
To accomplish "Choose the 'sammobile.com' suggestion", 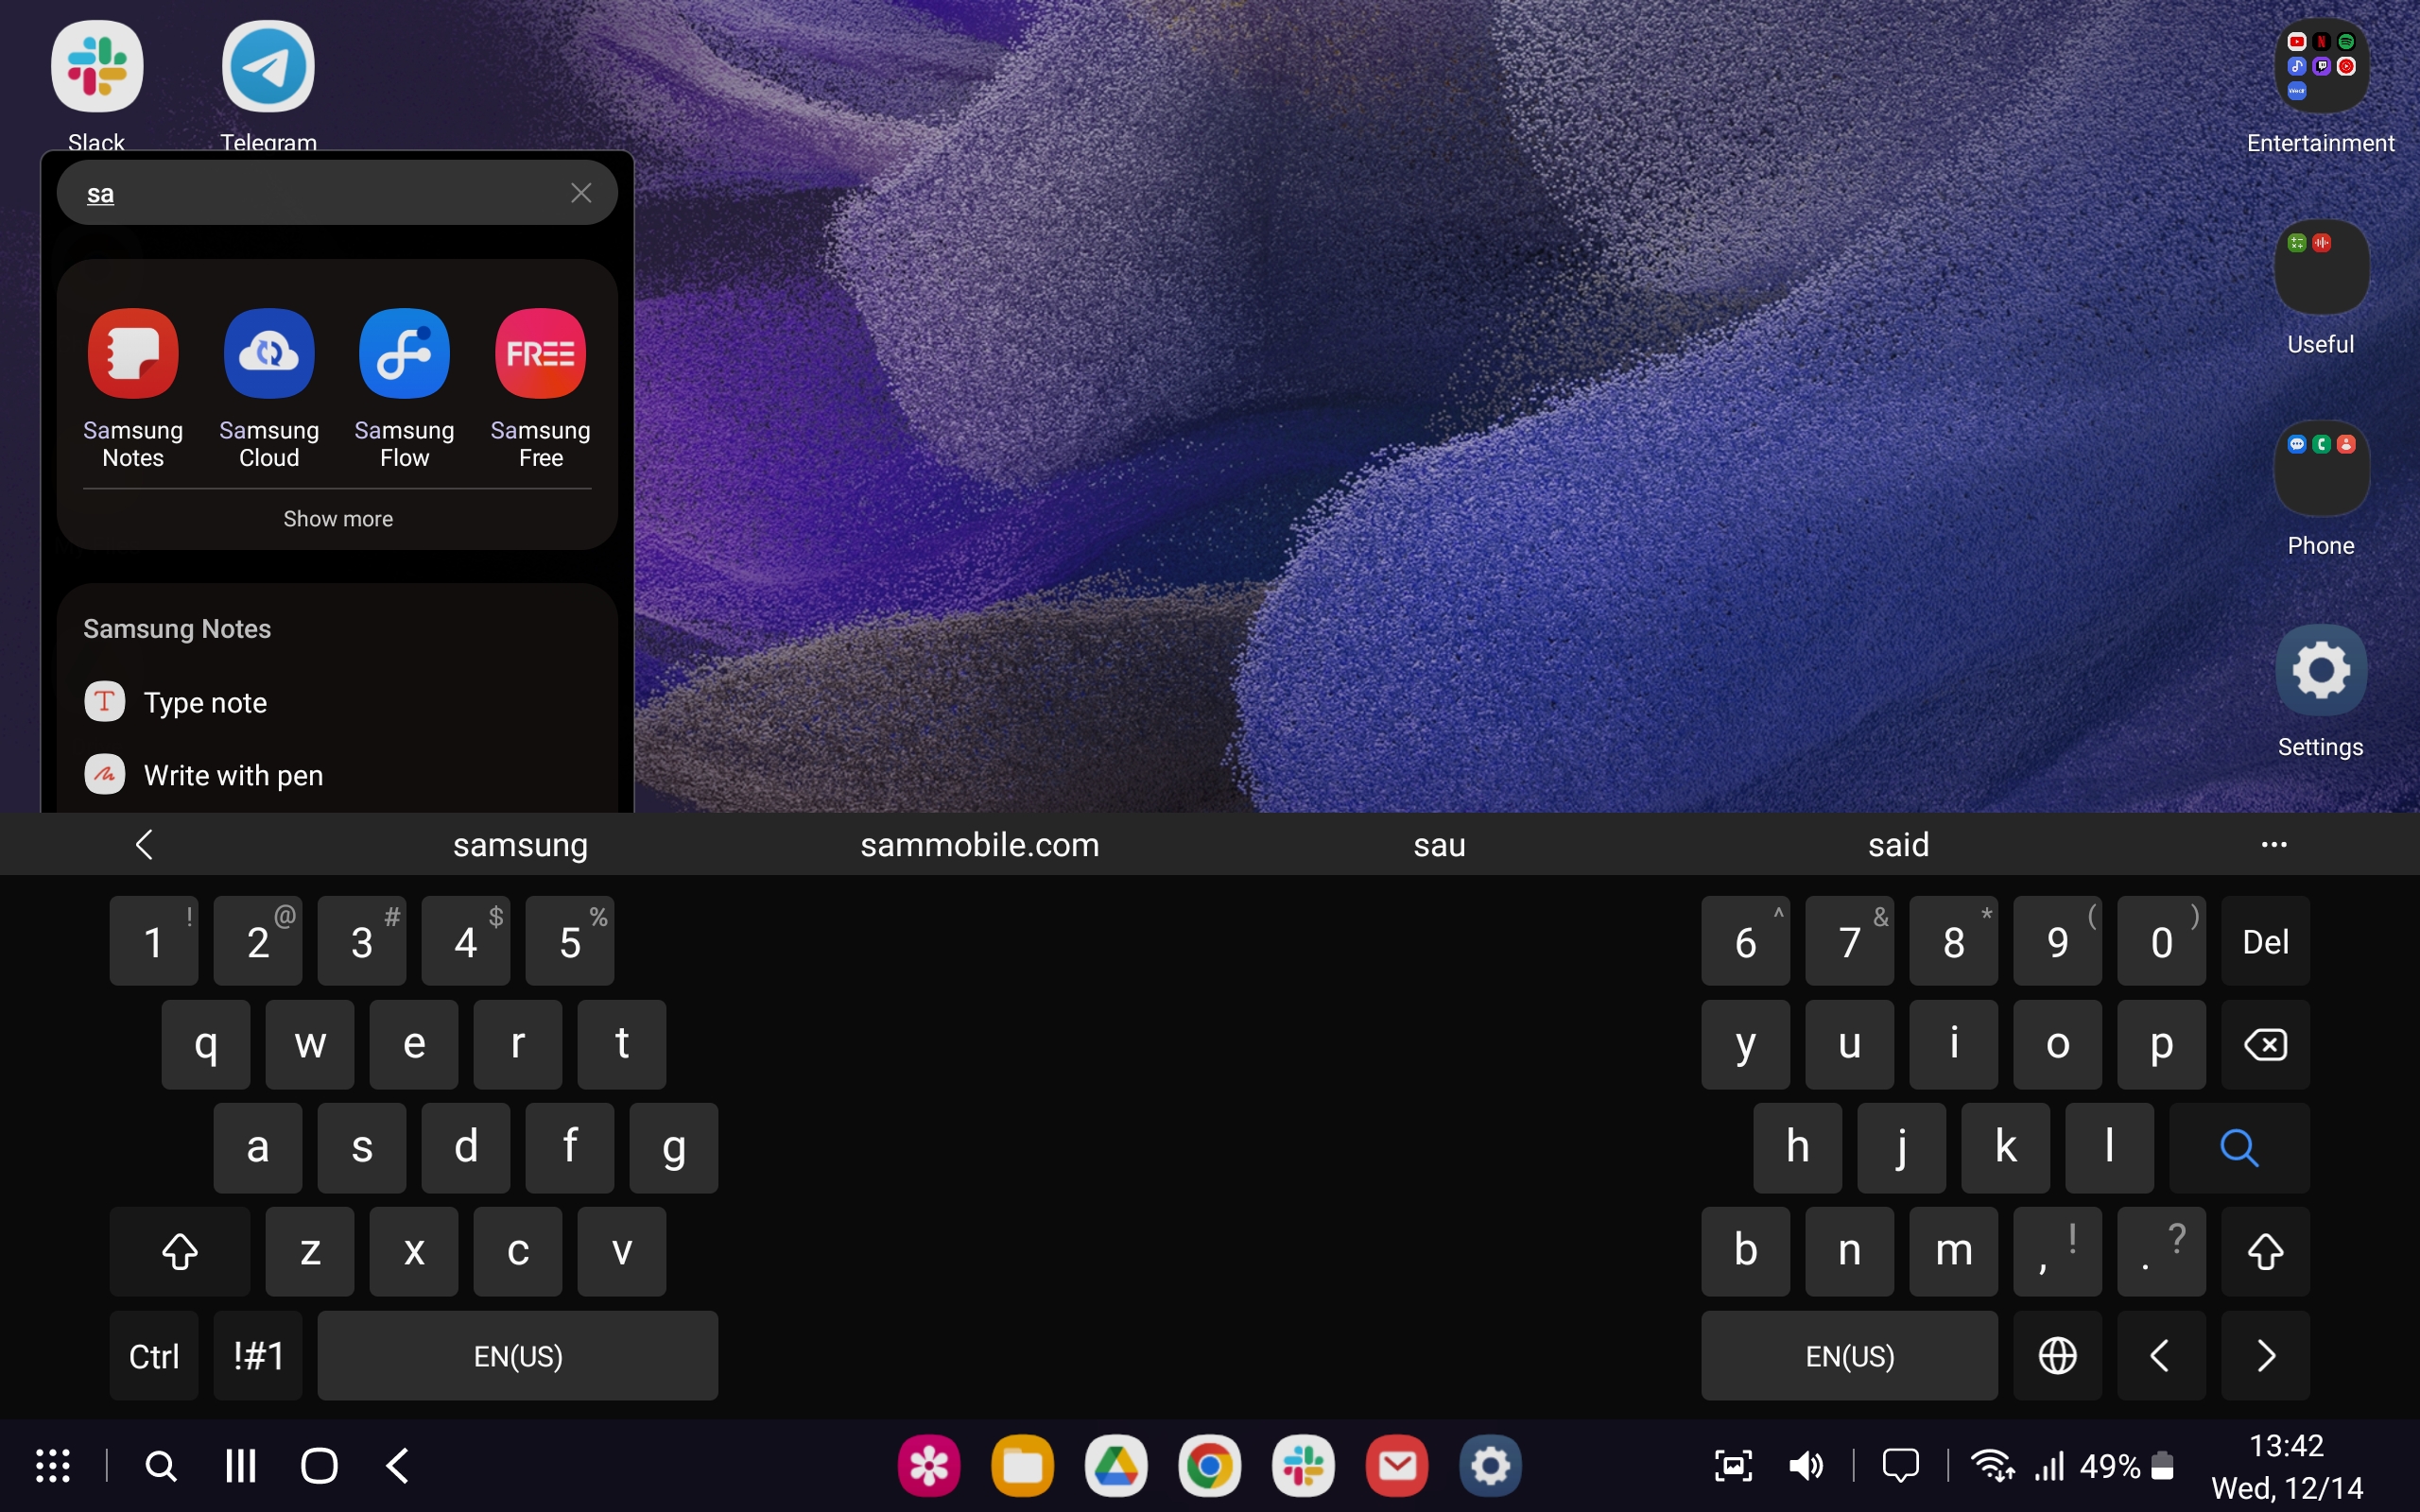I will 979,845.
